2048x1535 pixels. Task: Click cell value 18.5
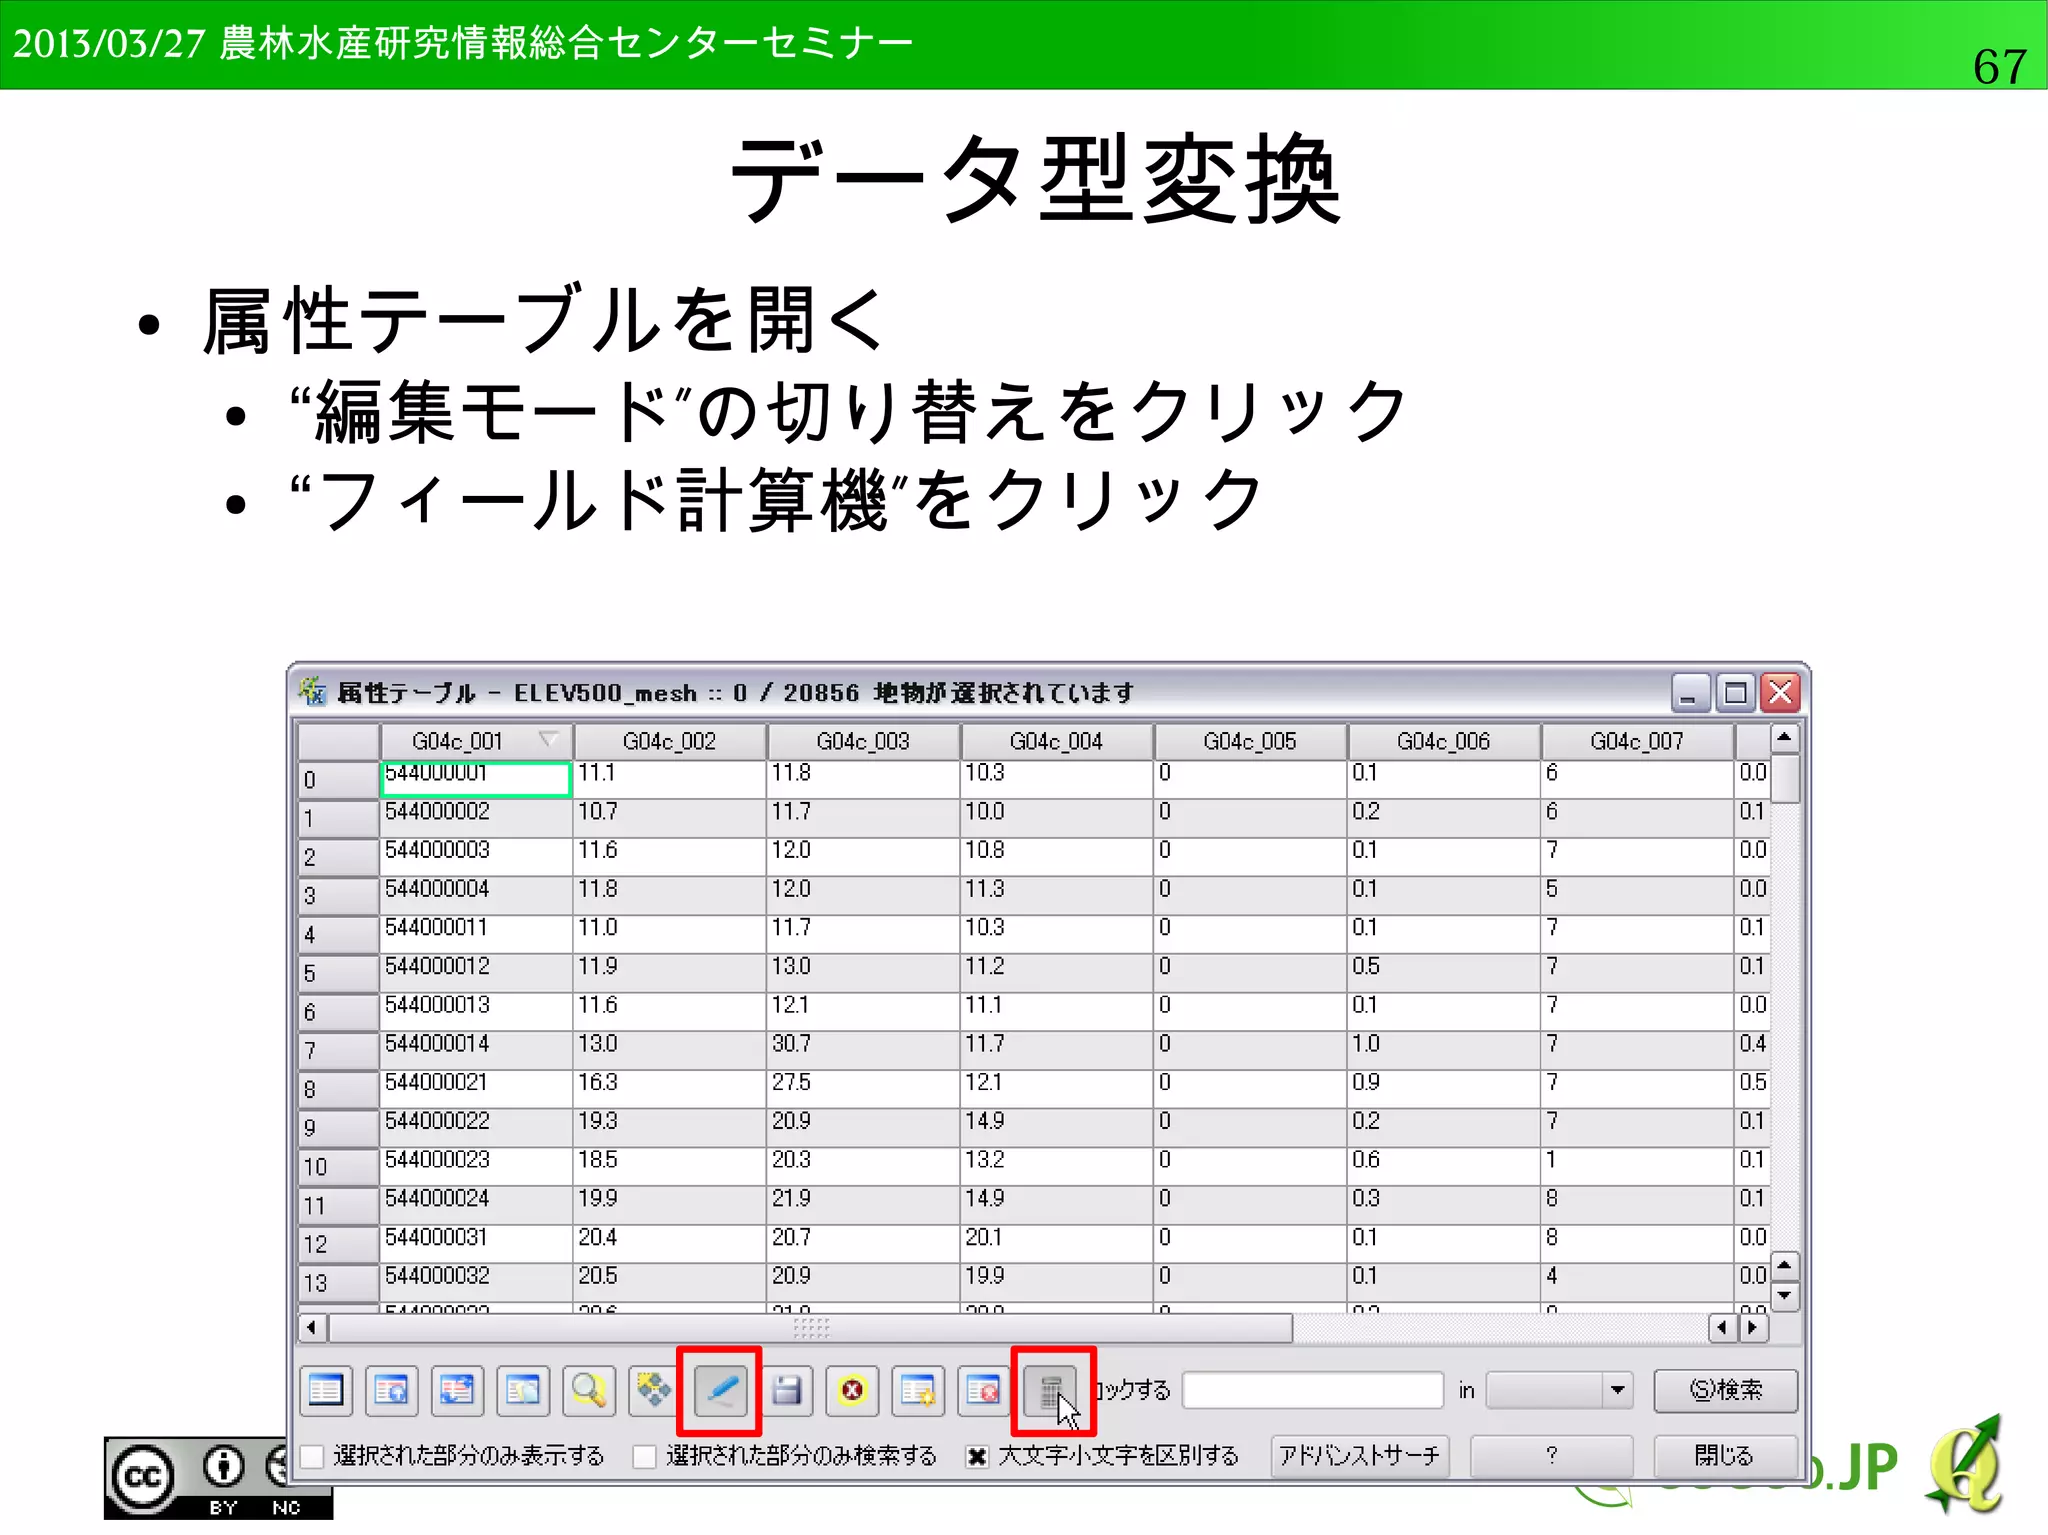click(x=669, y=1166)
